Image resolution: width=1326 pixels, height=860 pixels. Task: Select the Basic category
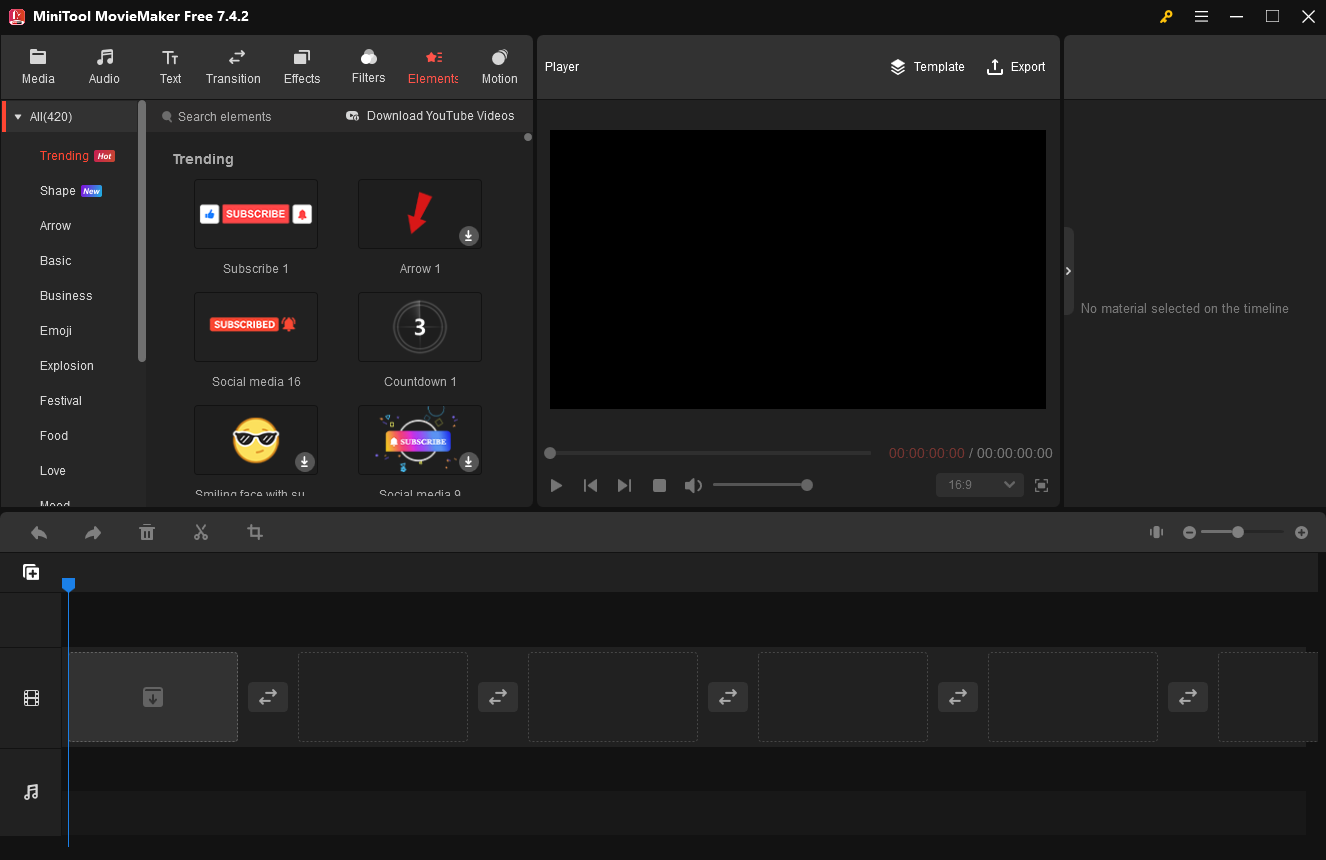(x=56, y=261)
